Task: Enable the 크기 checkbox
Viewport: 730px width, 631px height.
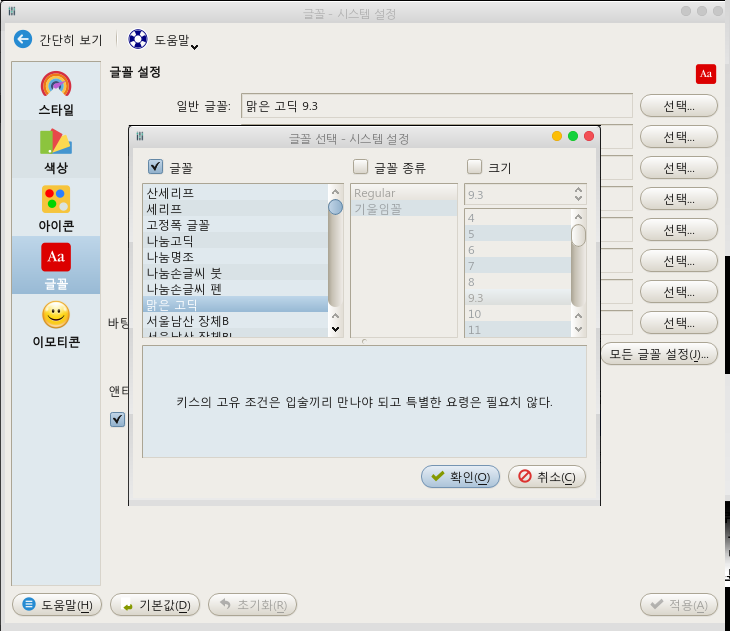Action: click(474, 166)
